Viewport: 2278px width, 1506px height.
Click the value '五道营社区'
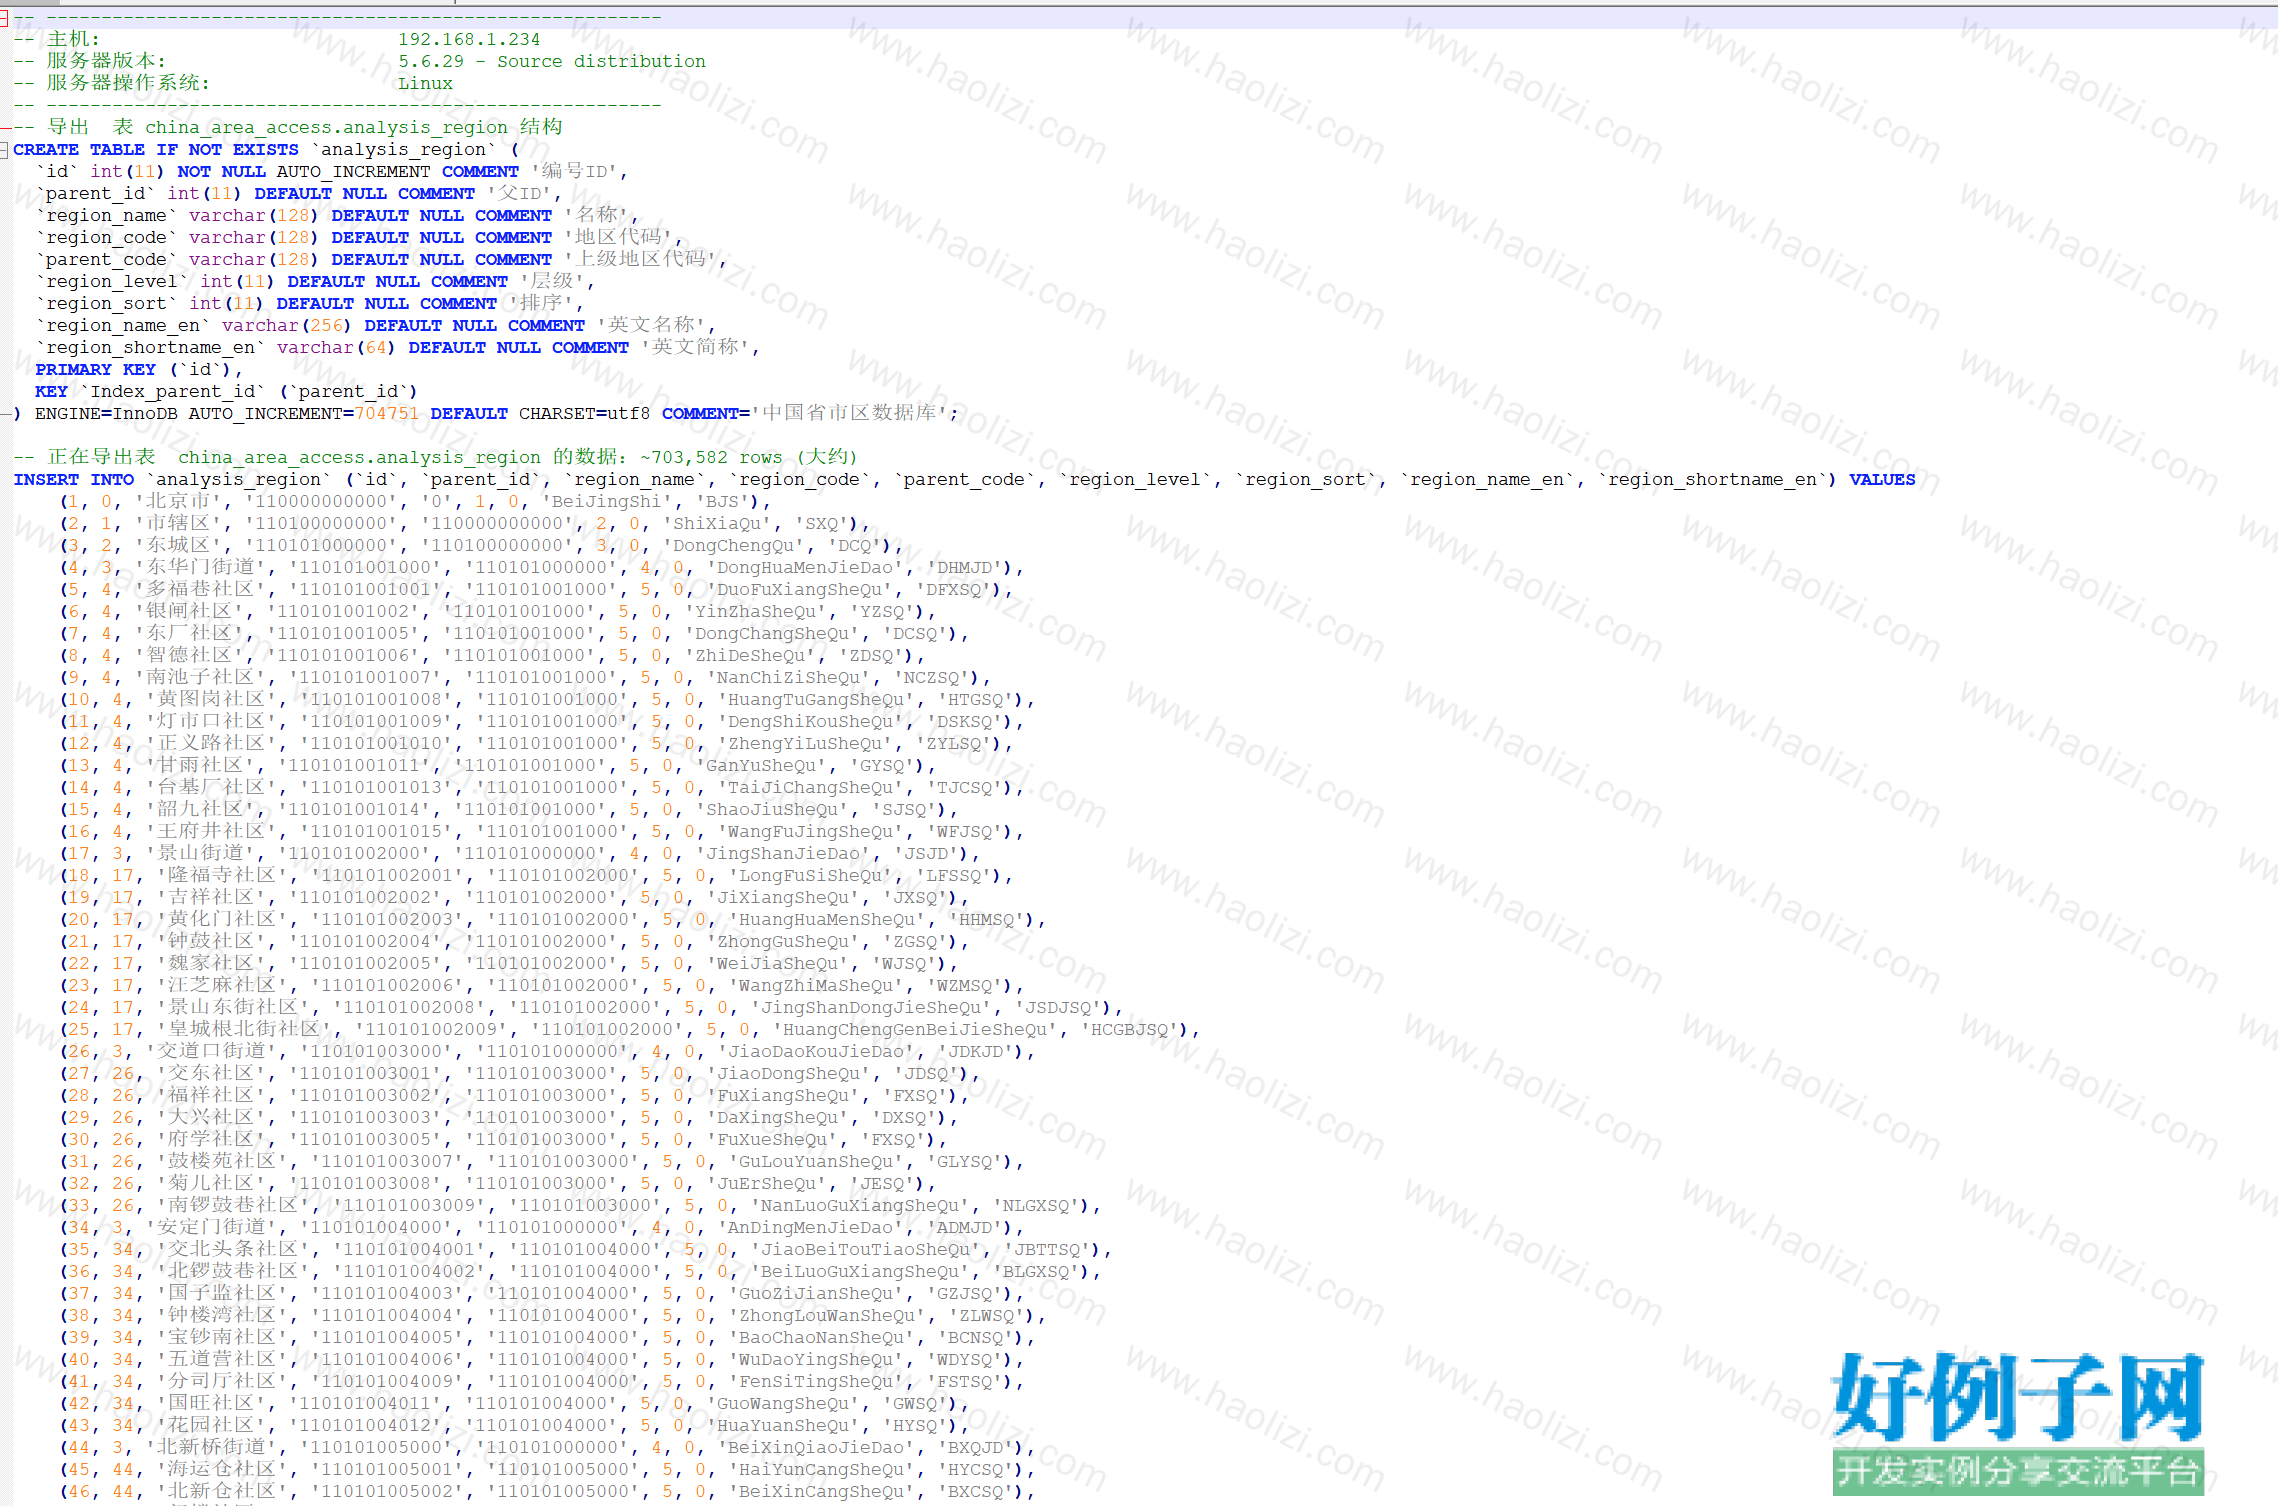pyautogui.click(x=222, y=1360)
